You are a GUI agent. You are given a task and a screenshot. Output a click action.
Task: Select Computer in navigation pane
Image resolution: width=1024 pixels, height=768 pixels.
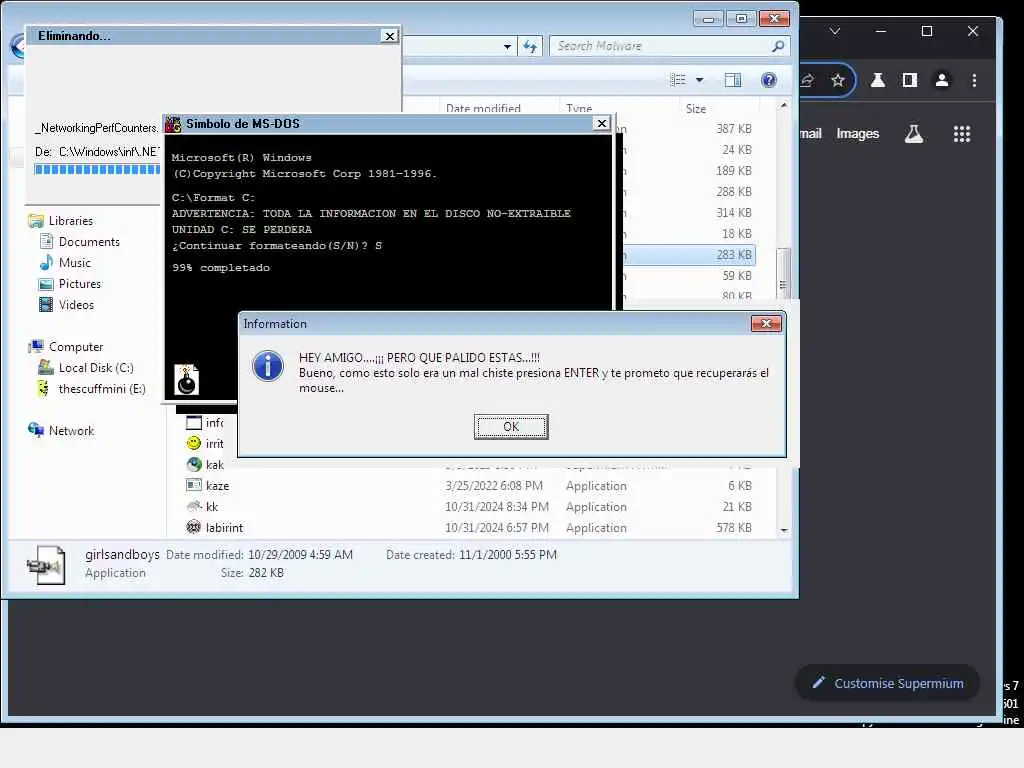point(76,347)
